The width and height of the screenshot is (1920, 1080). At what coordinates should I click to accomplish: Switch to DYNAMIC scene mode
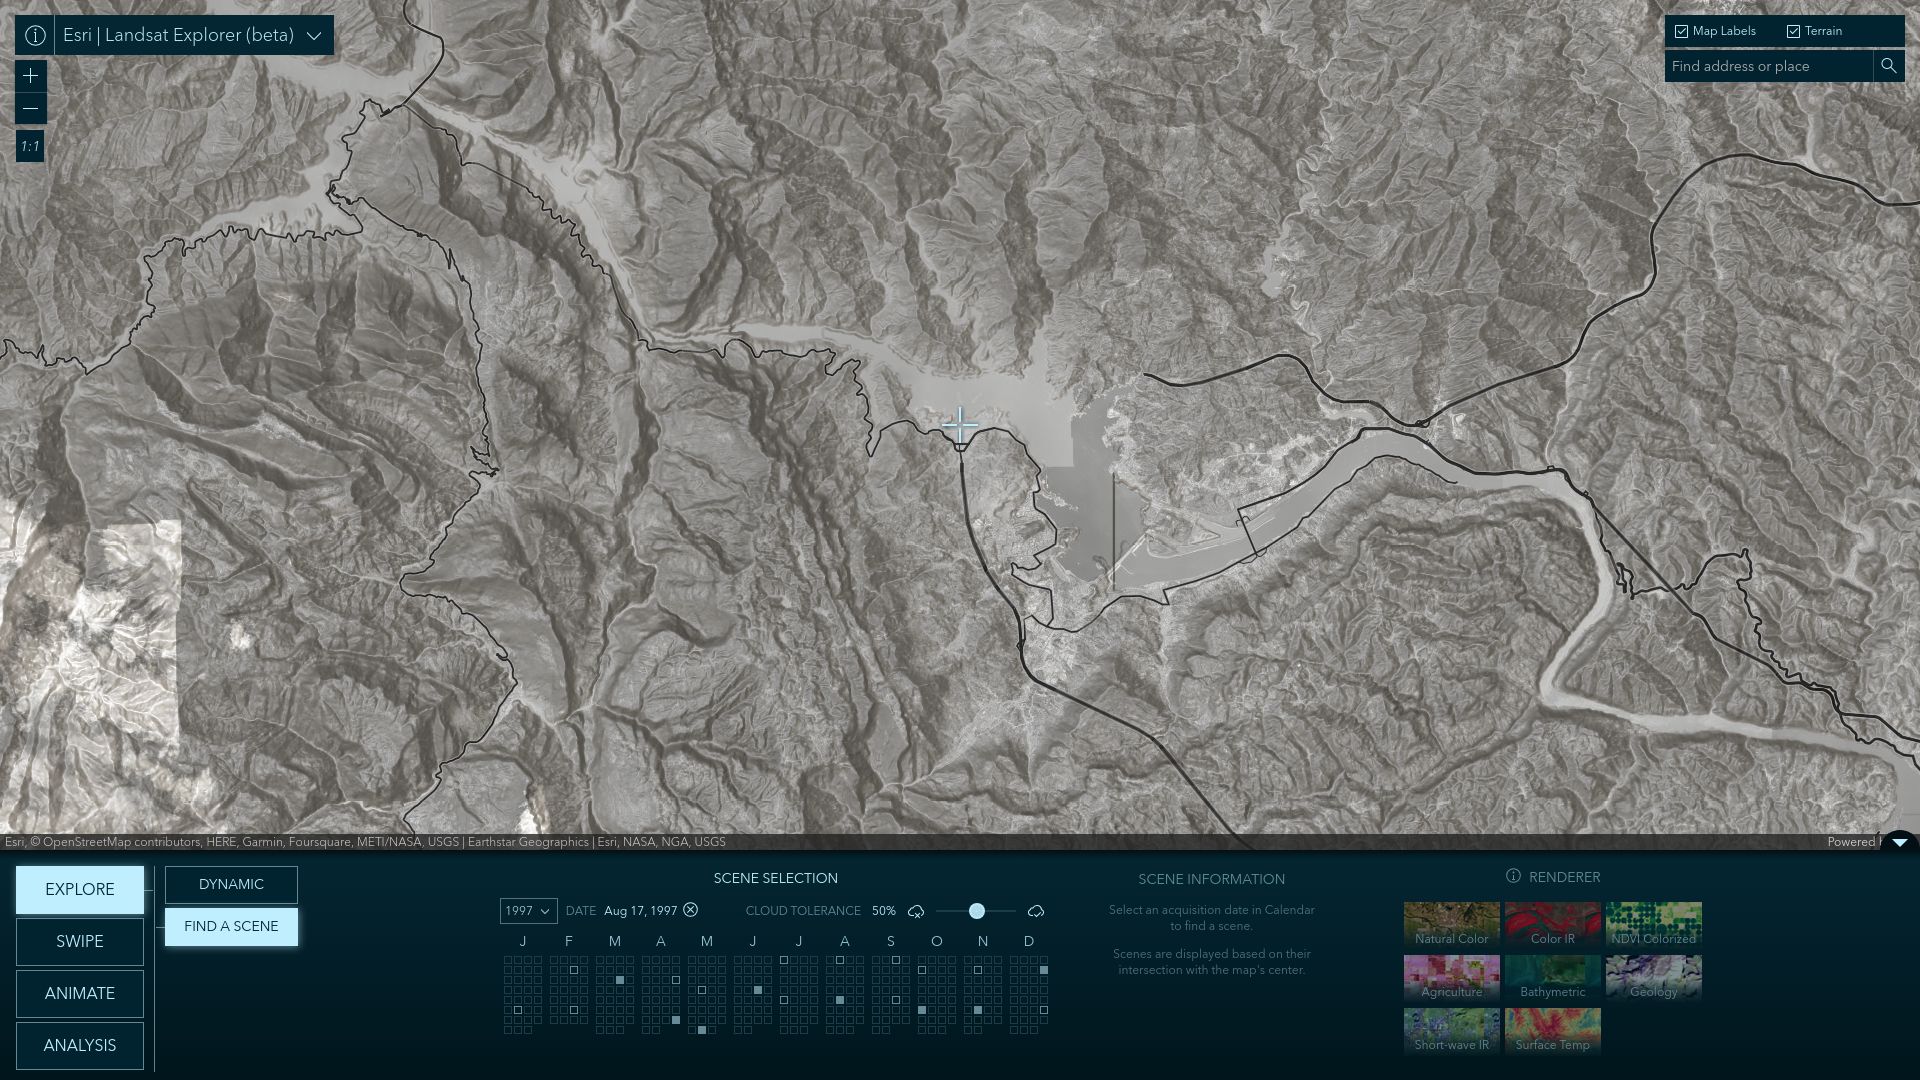pos(231,884)
